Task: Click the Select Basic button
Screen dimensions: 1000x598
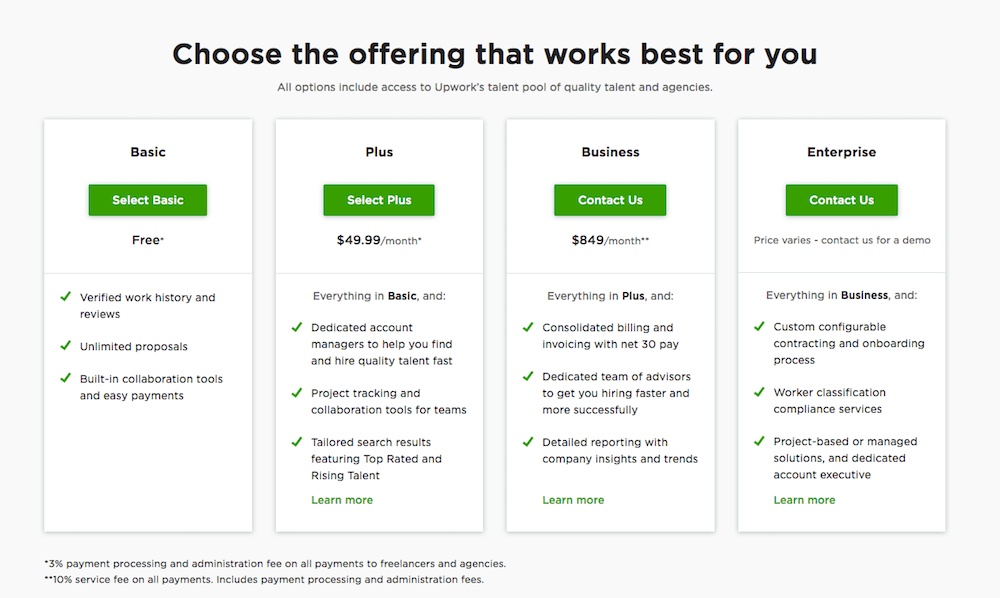Action: (148, 200)
